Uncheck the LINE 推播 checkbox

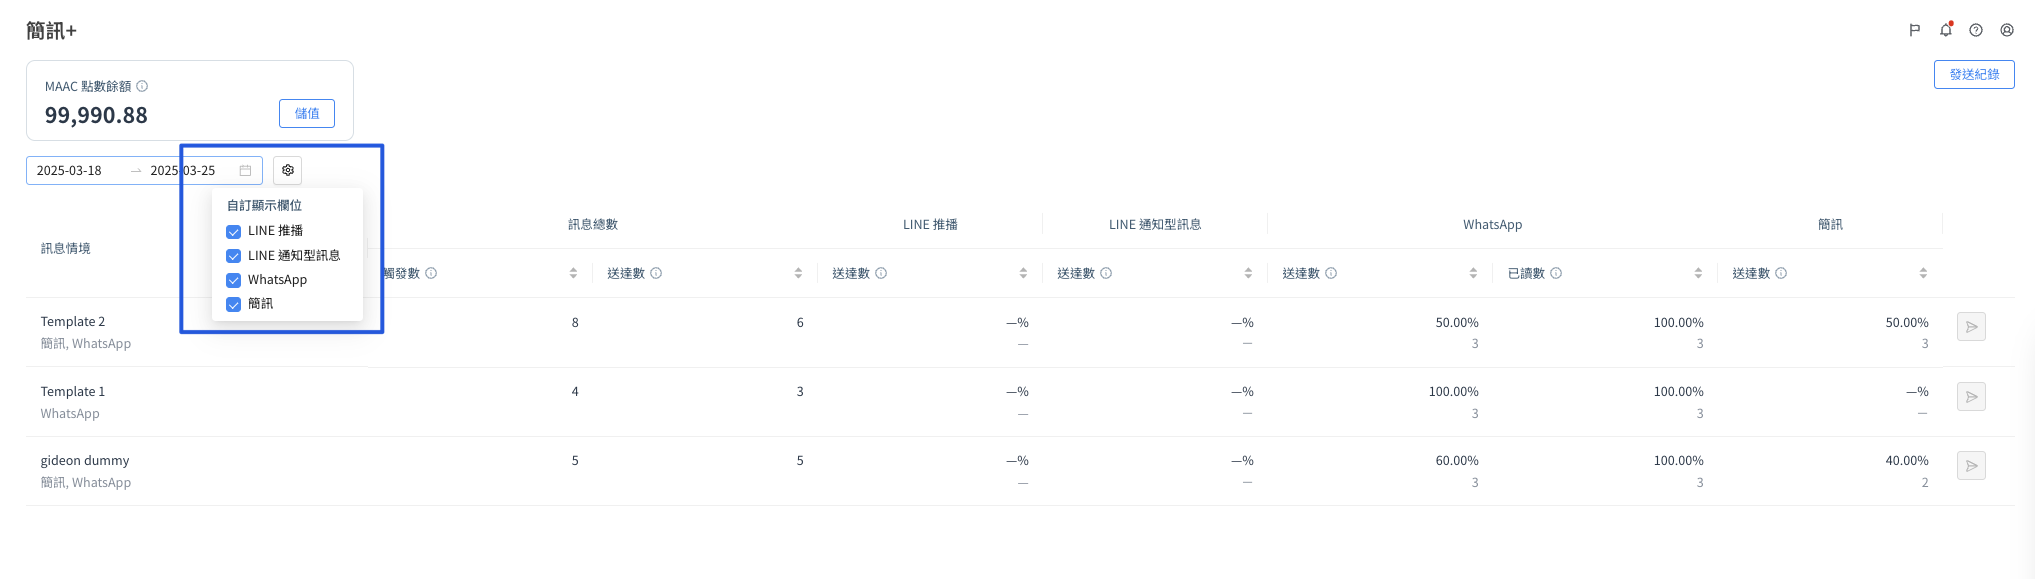point(234,232)
